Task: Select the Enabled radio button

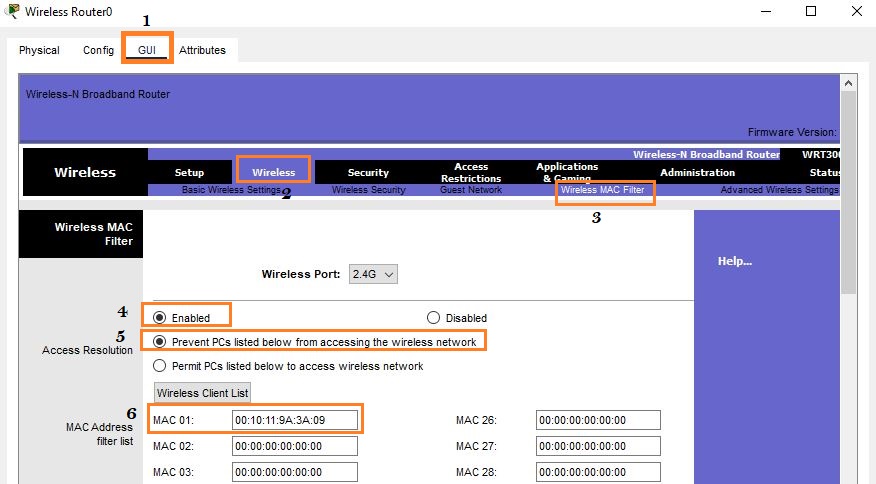Action: pyautogui.click(x=160, y=318)
